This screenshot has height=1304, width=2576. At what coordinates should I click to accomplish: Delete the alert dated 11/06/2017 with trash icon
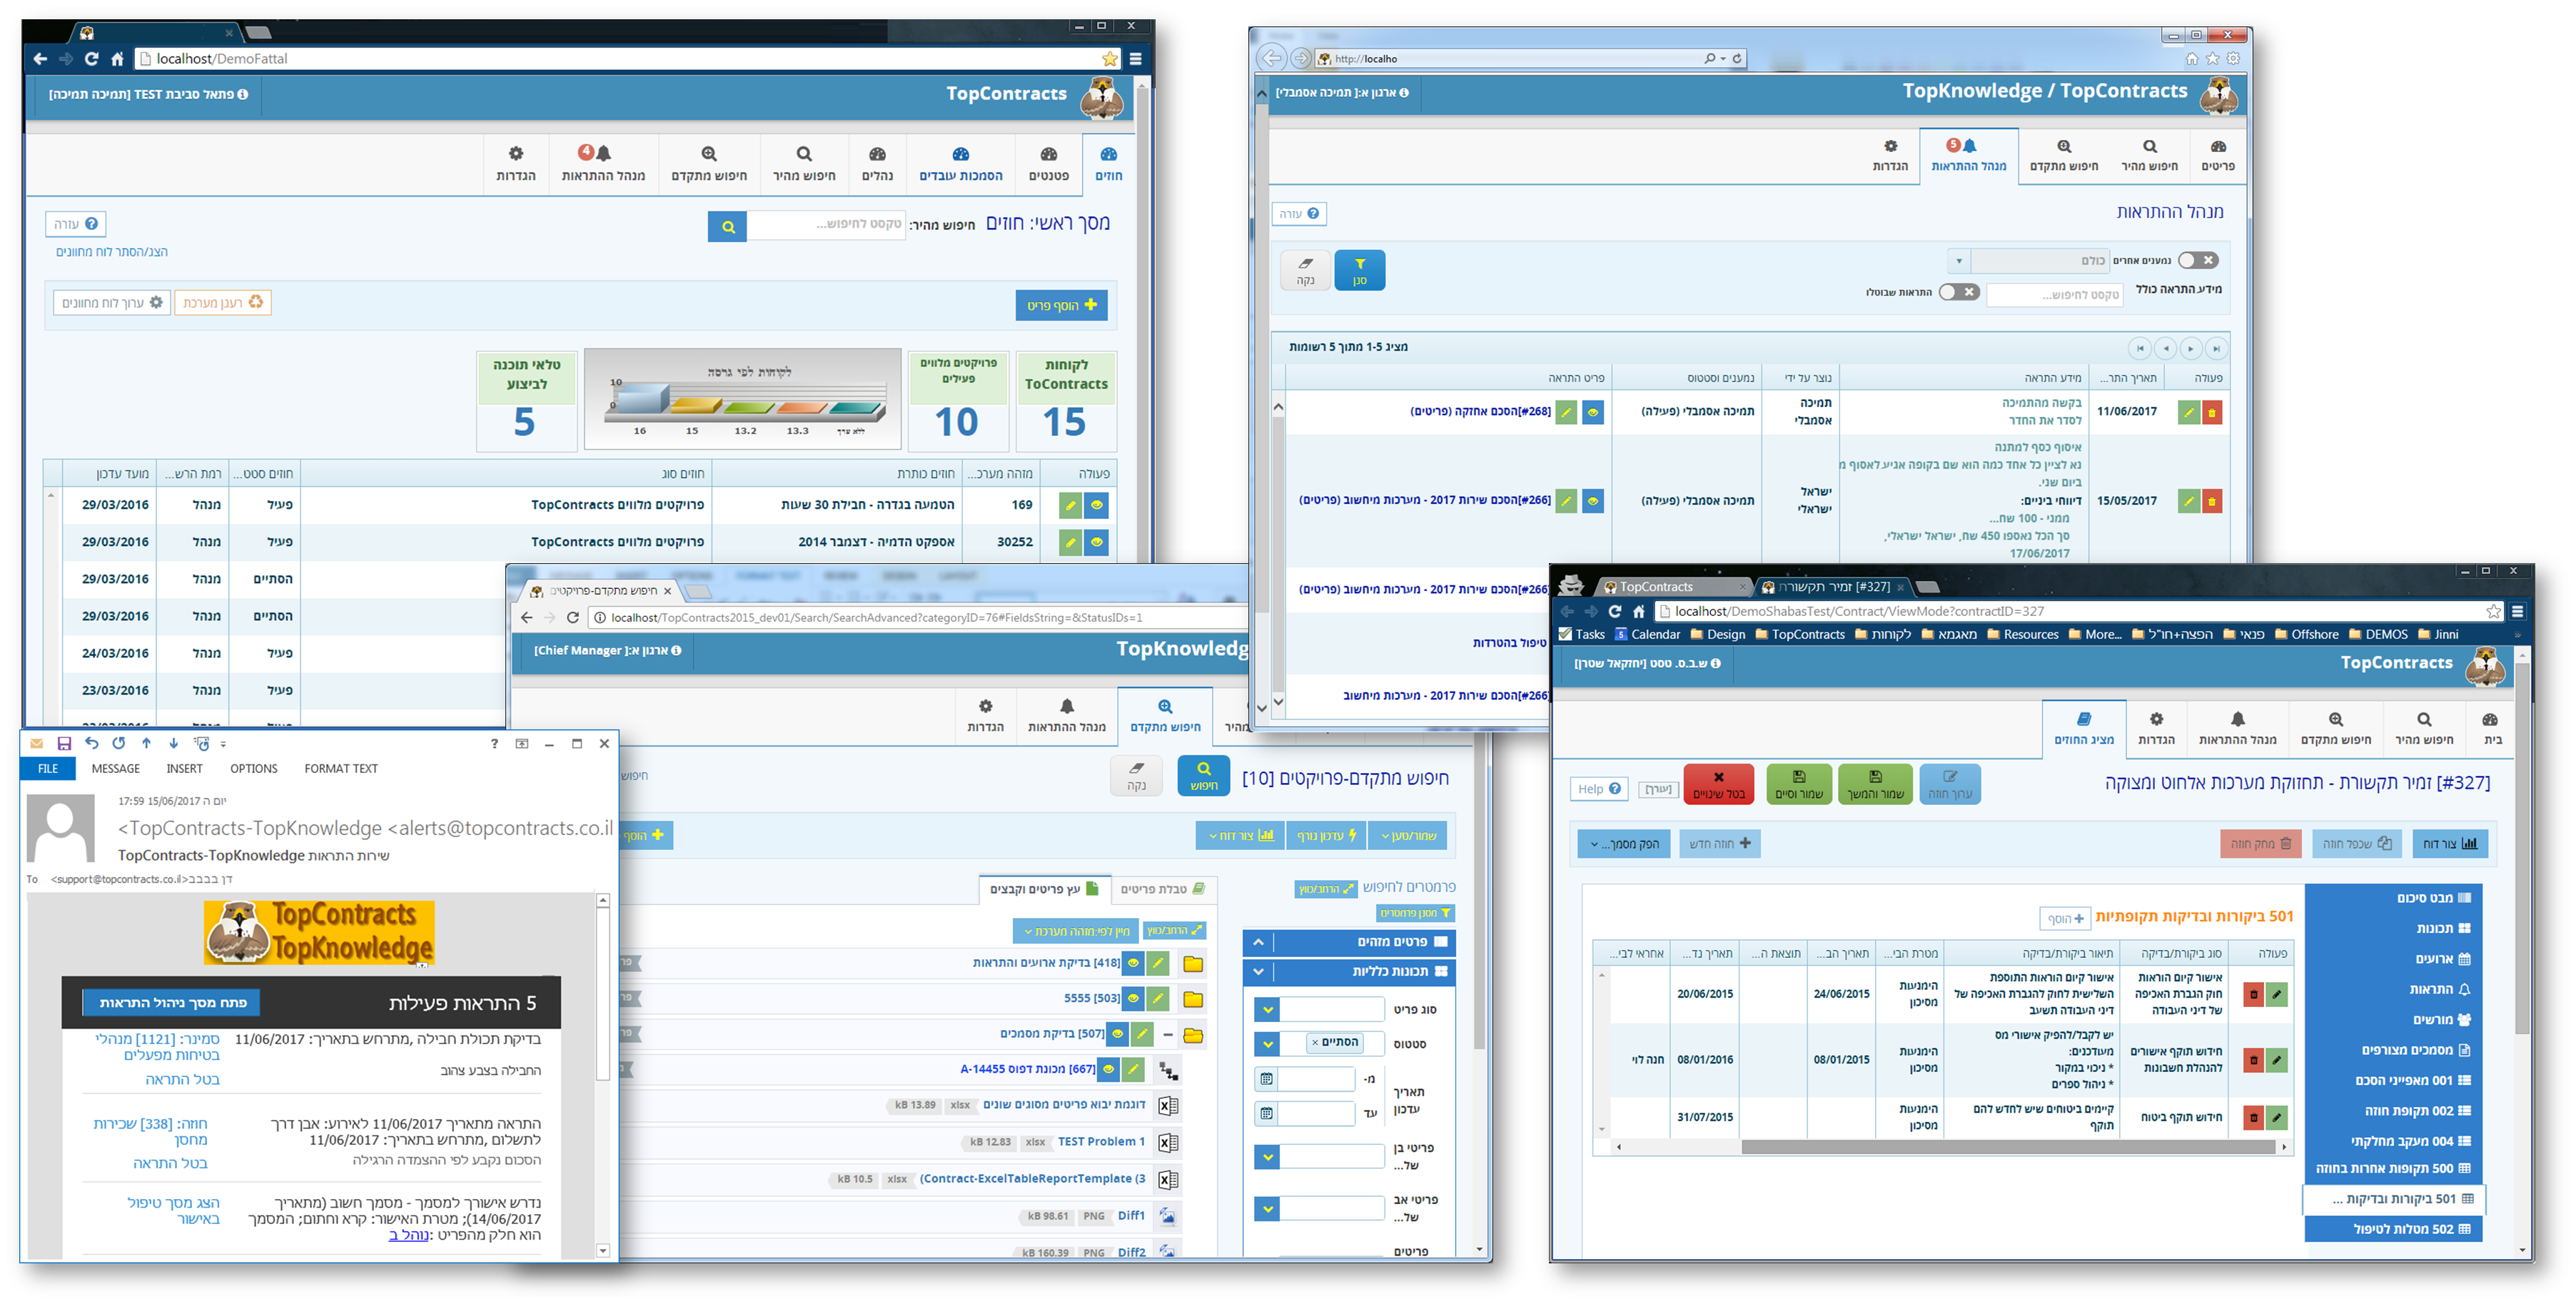(2211, 412)
